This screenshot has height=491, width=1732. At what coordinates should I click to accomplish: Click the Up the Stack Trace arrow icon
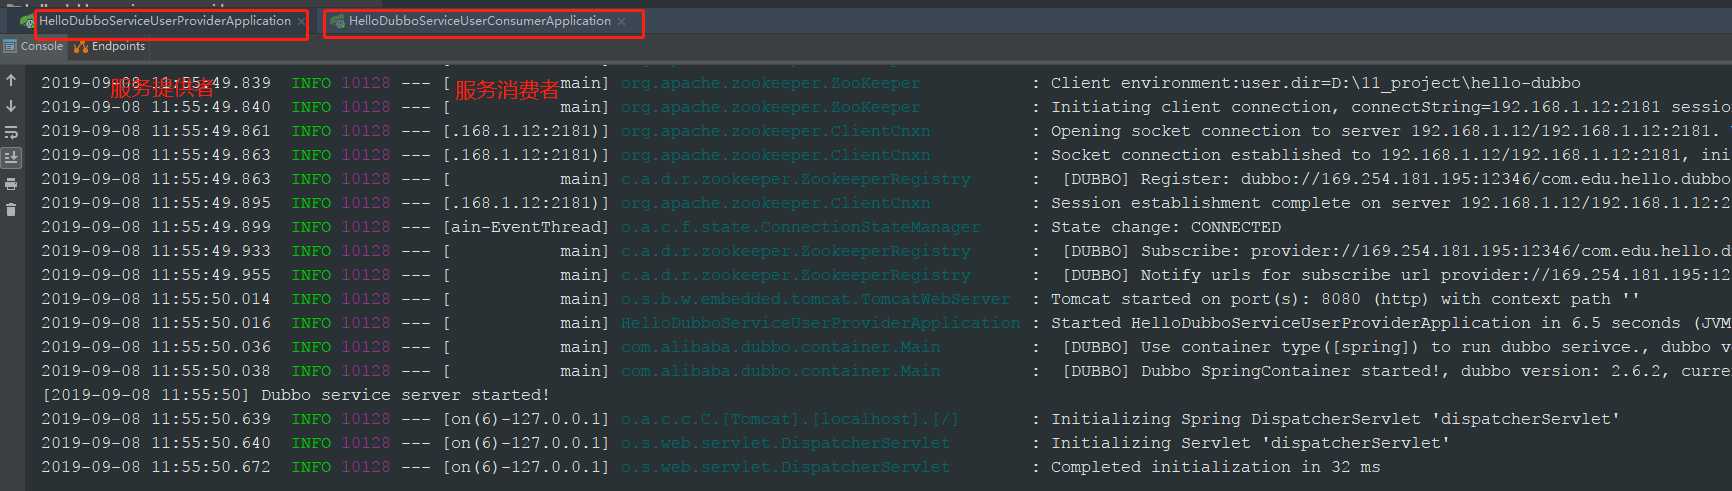tap(11, 81)
